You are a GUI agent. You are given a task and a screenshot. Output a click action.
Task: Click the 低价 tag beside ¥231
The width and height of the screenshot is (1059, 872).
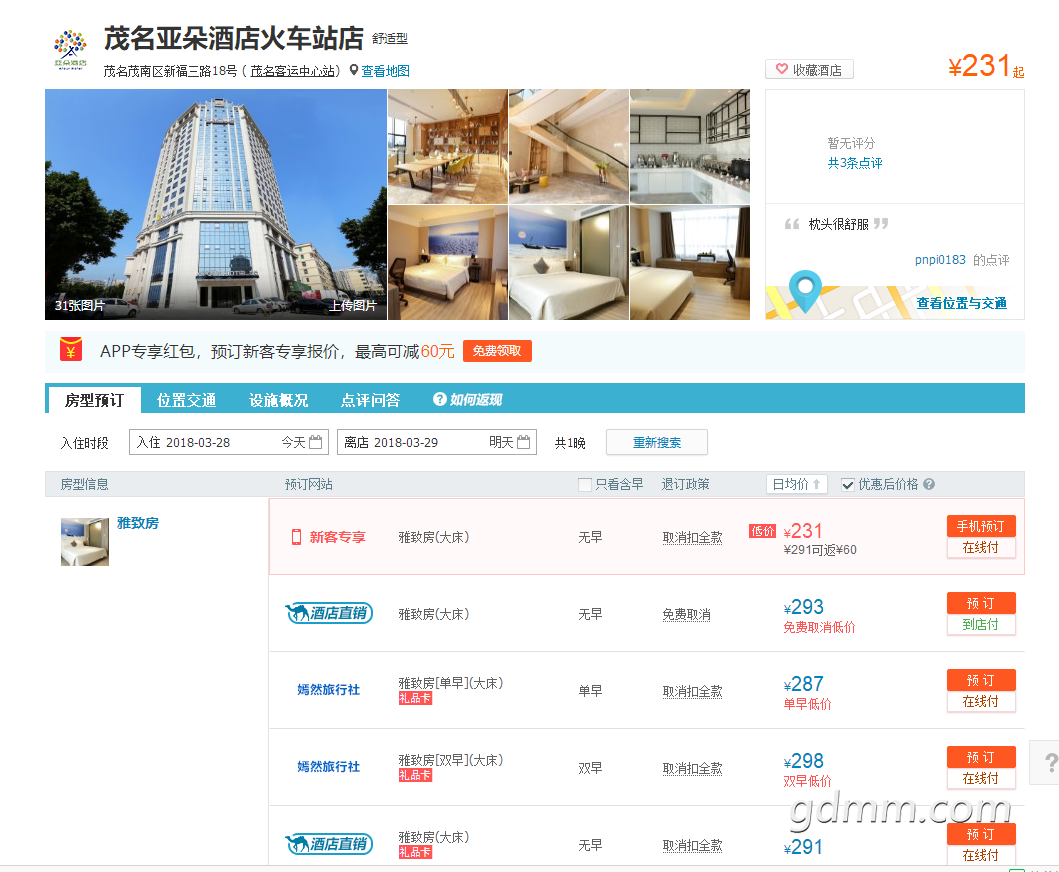763,531
